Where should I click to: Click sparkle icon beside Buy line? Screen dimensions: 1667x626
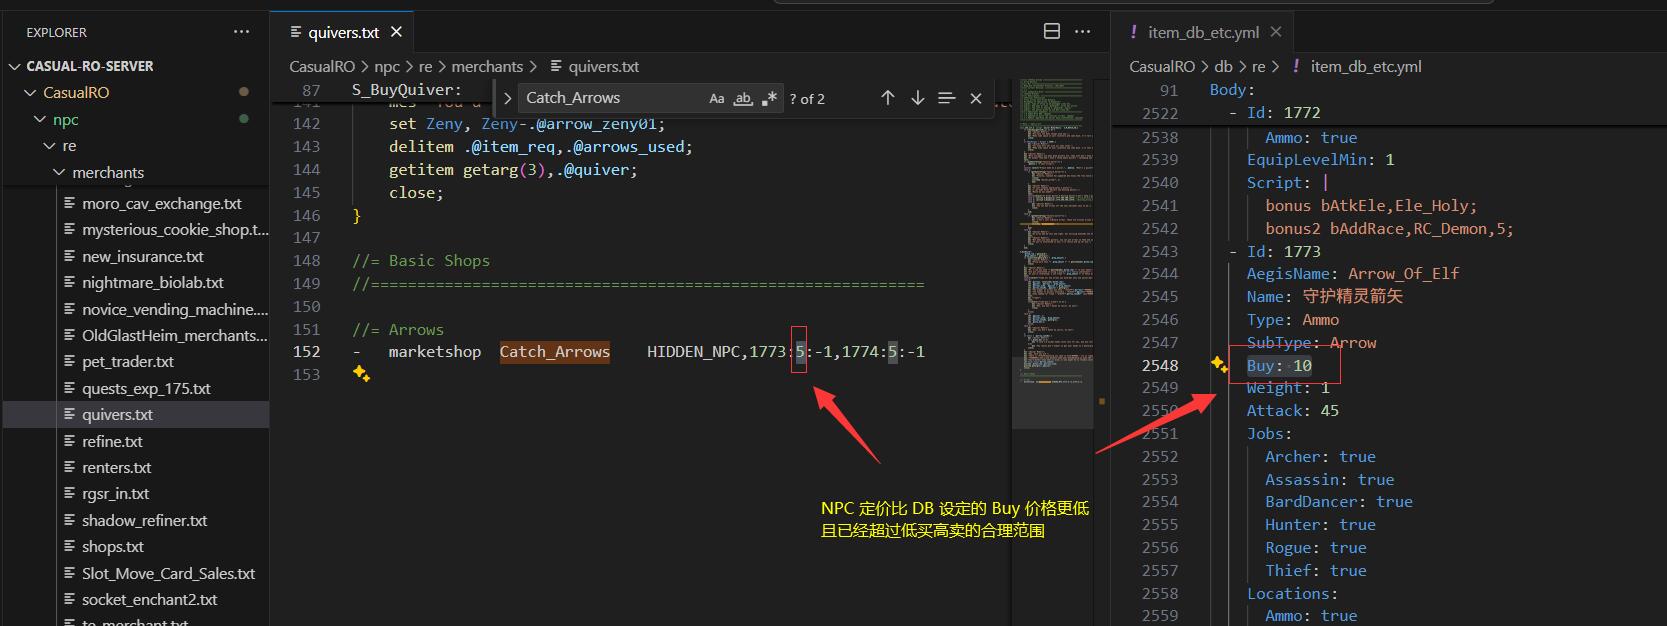click(1219, 364)
